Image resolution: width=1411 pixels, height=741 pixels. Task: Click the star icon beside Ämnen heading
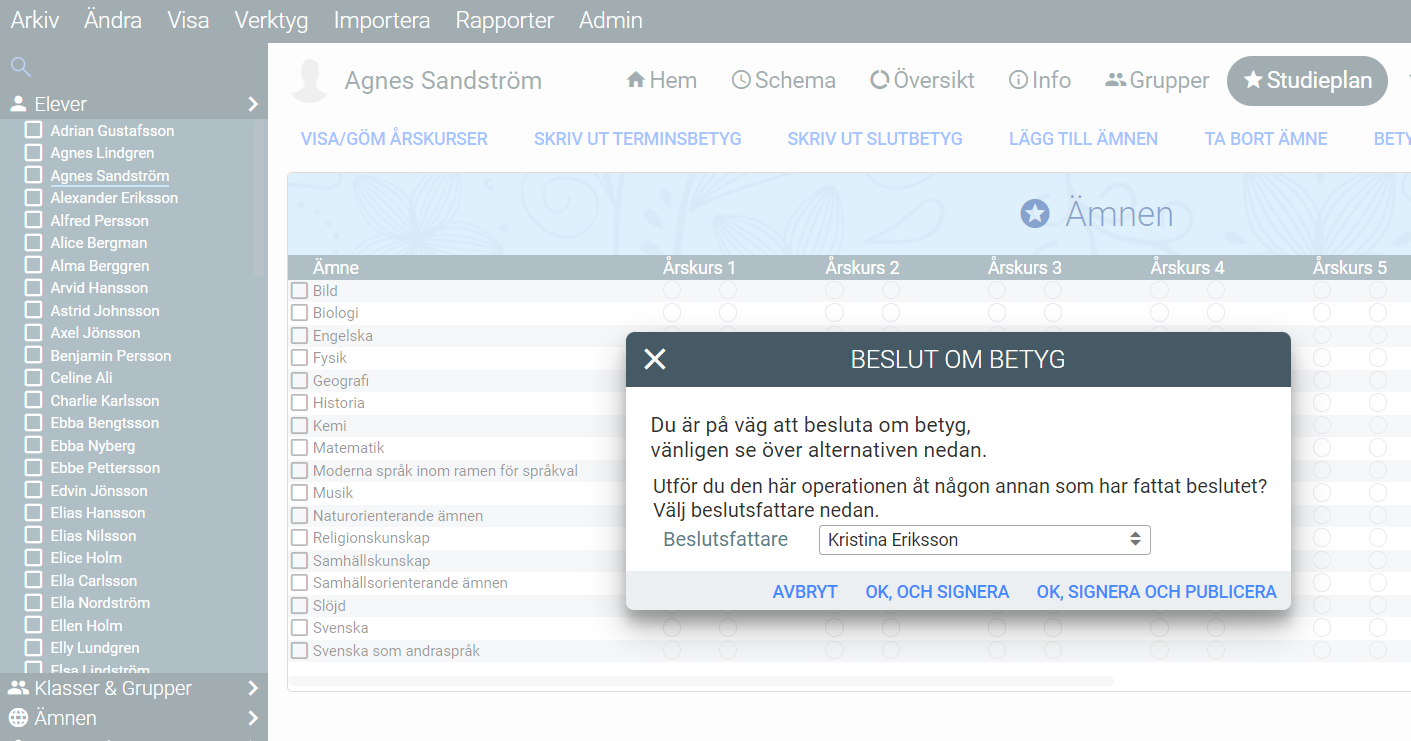[1035, 213]
